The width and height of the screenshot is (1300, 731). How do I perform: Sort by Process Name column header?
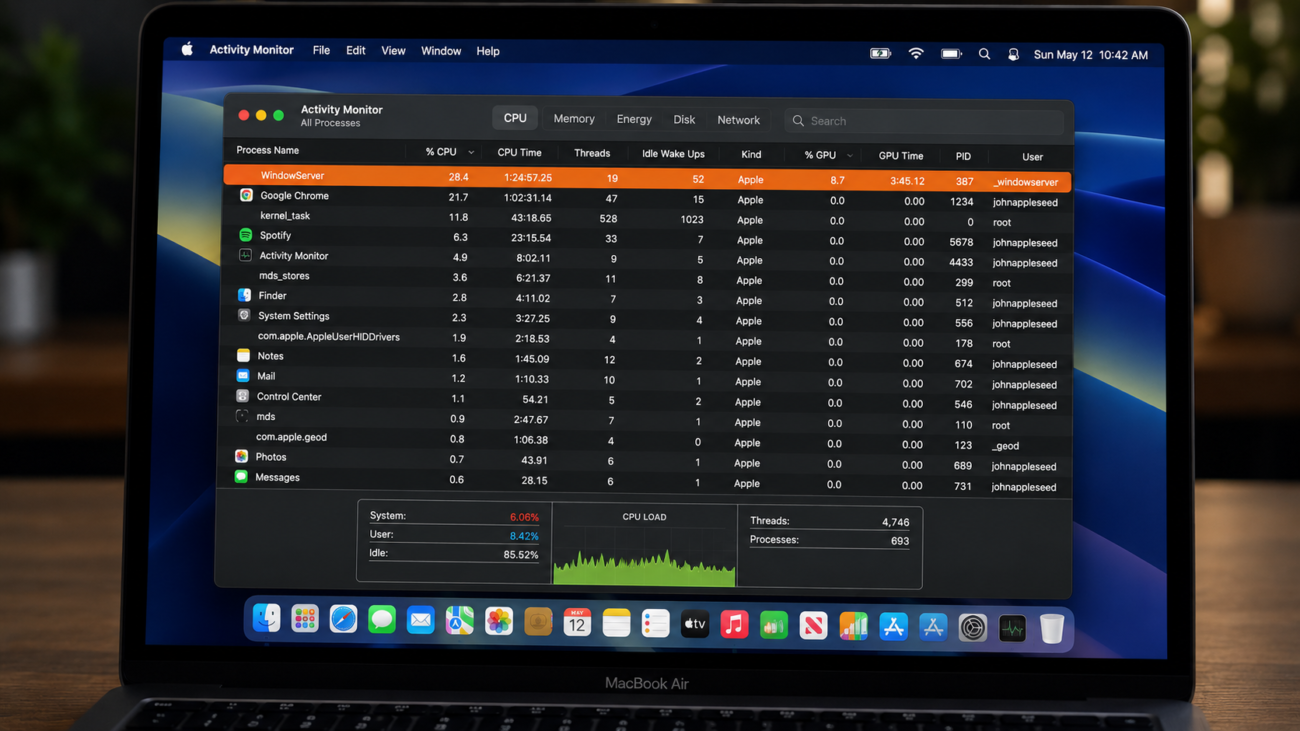[x=267, y=150]
